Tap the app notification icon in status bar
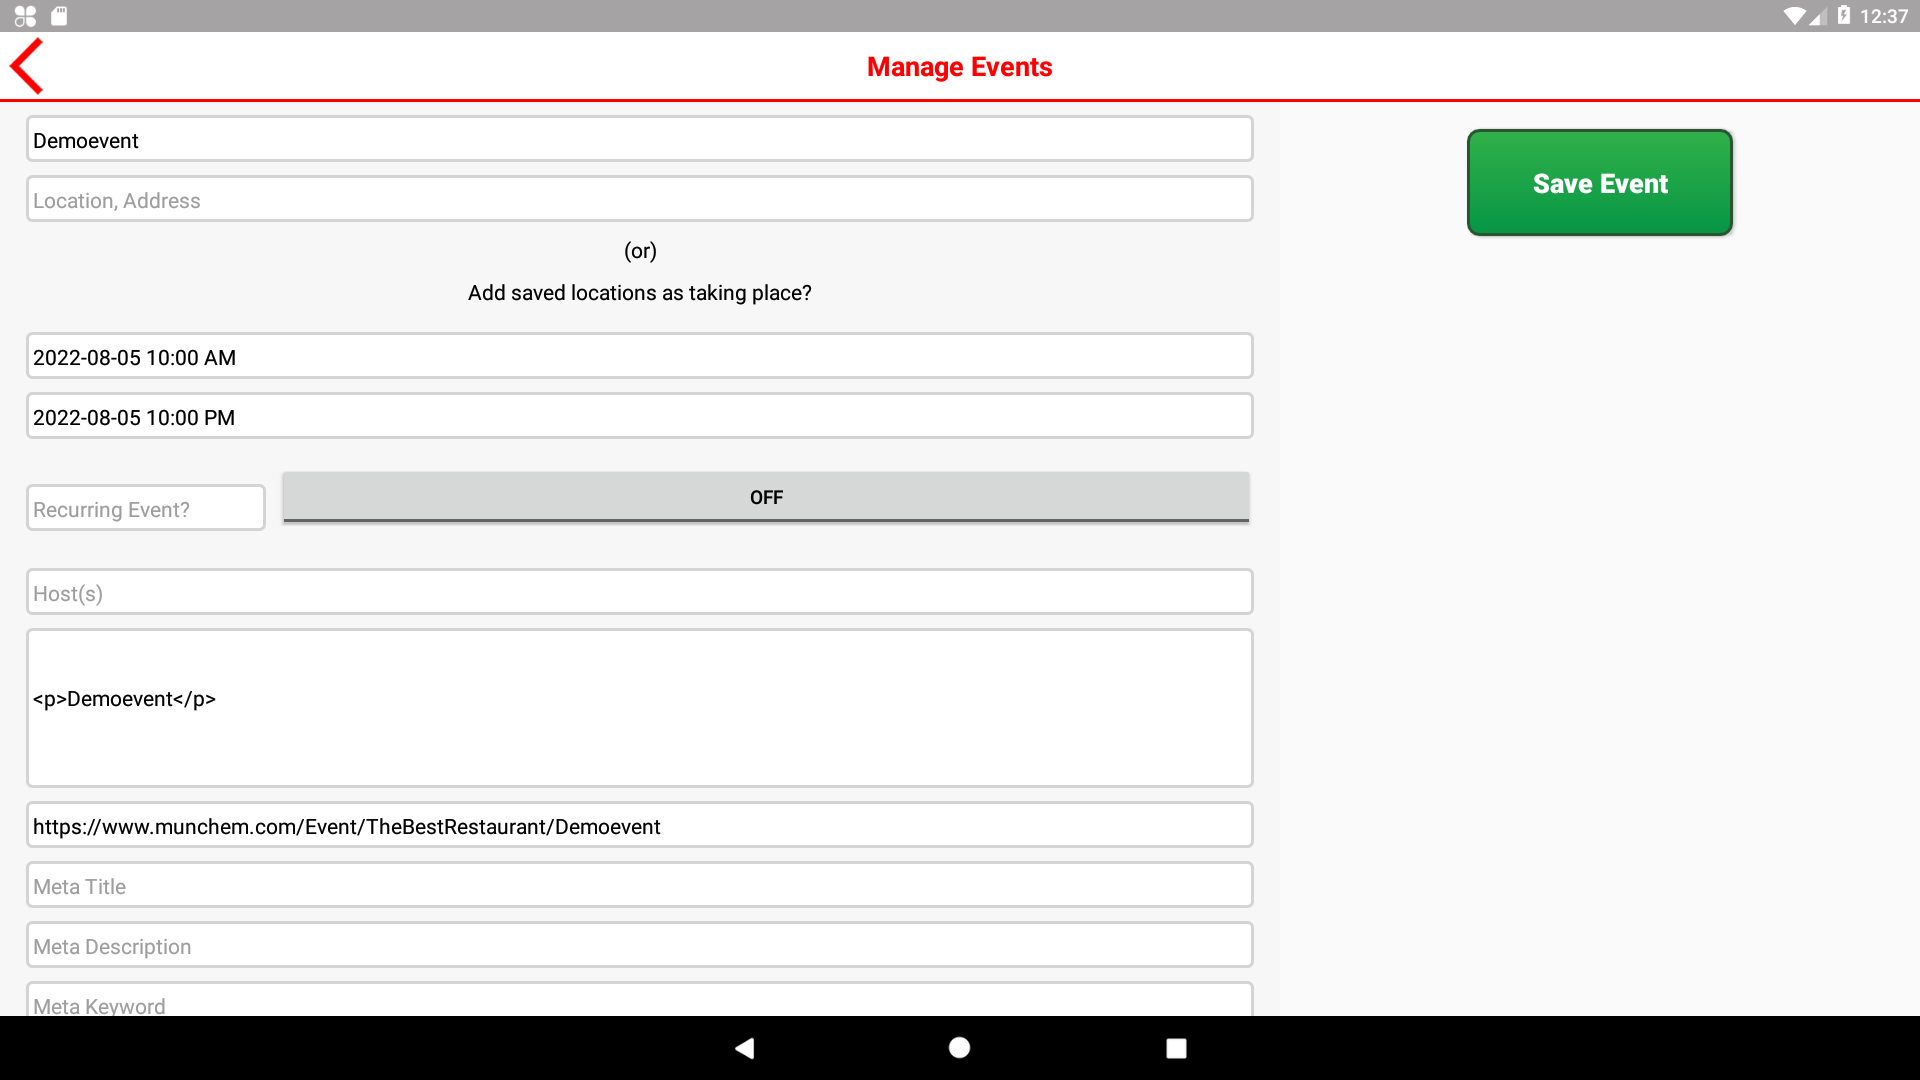The image size is (1920, 1080). [x=25, y=16]
